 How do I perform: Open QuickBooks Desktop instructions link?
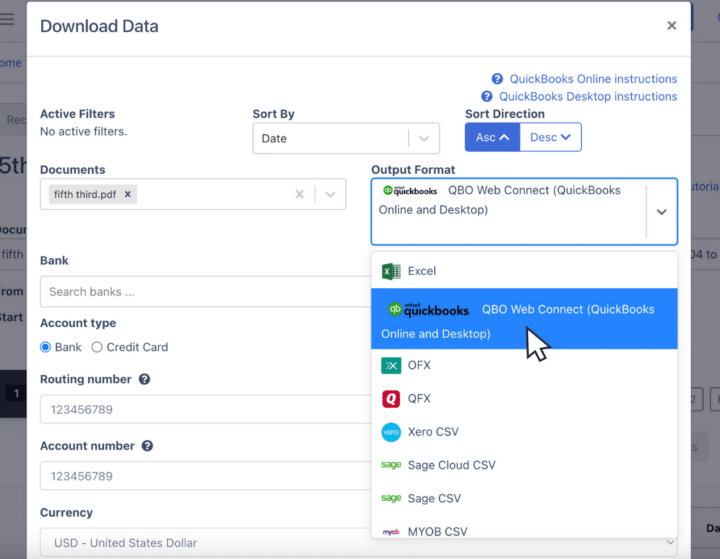tap(588, 96)
